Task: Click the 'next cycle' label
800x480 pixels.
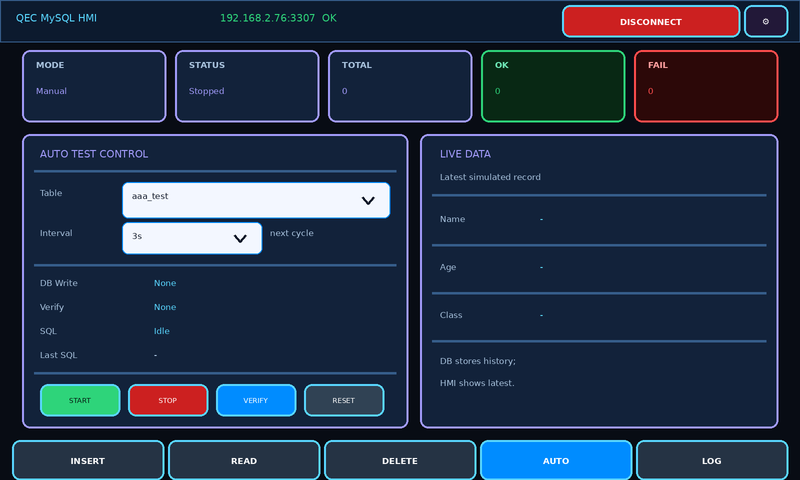Action: (x=292, y=233)
